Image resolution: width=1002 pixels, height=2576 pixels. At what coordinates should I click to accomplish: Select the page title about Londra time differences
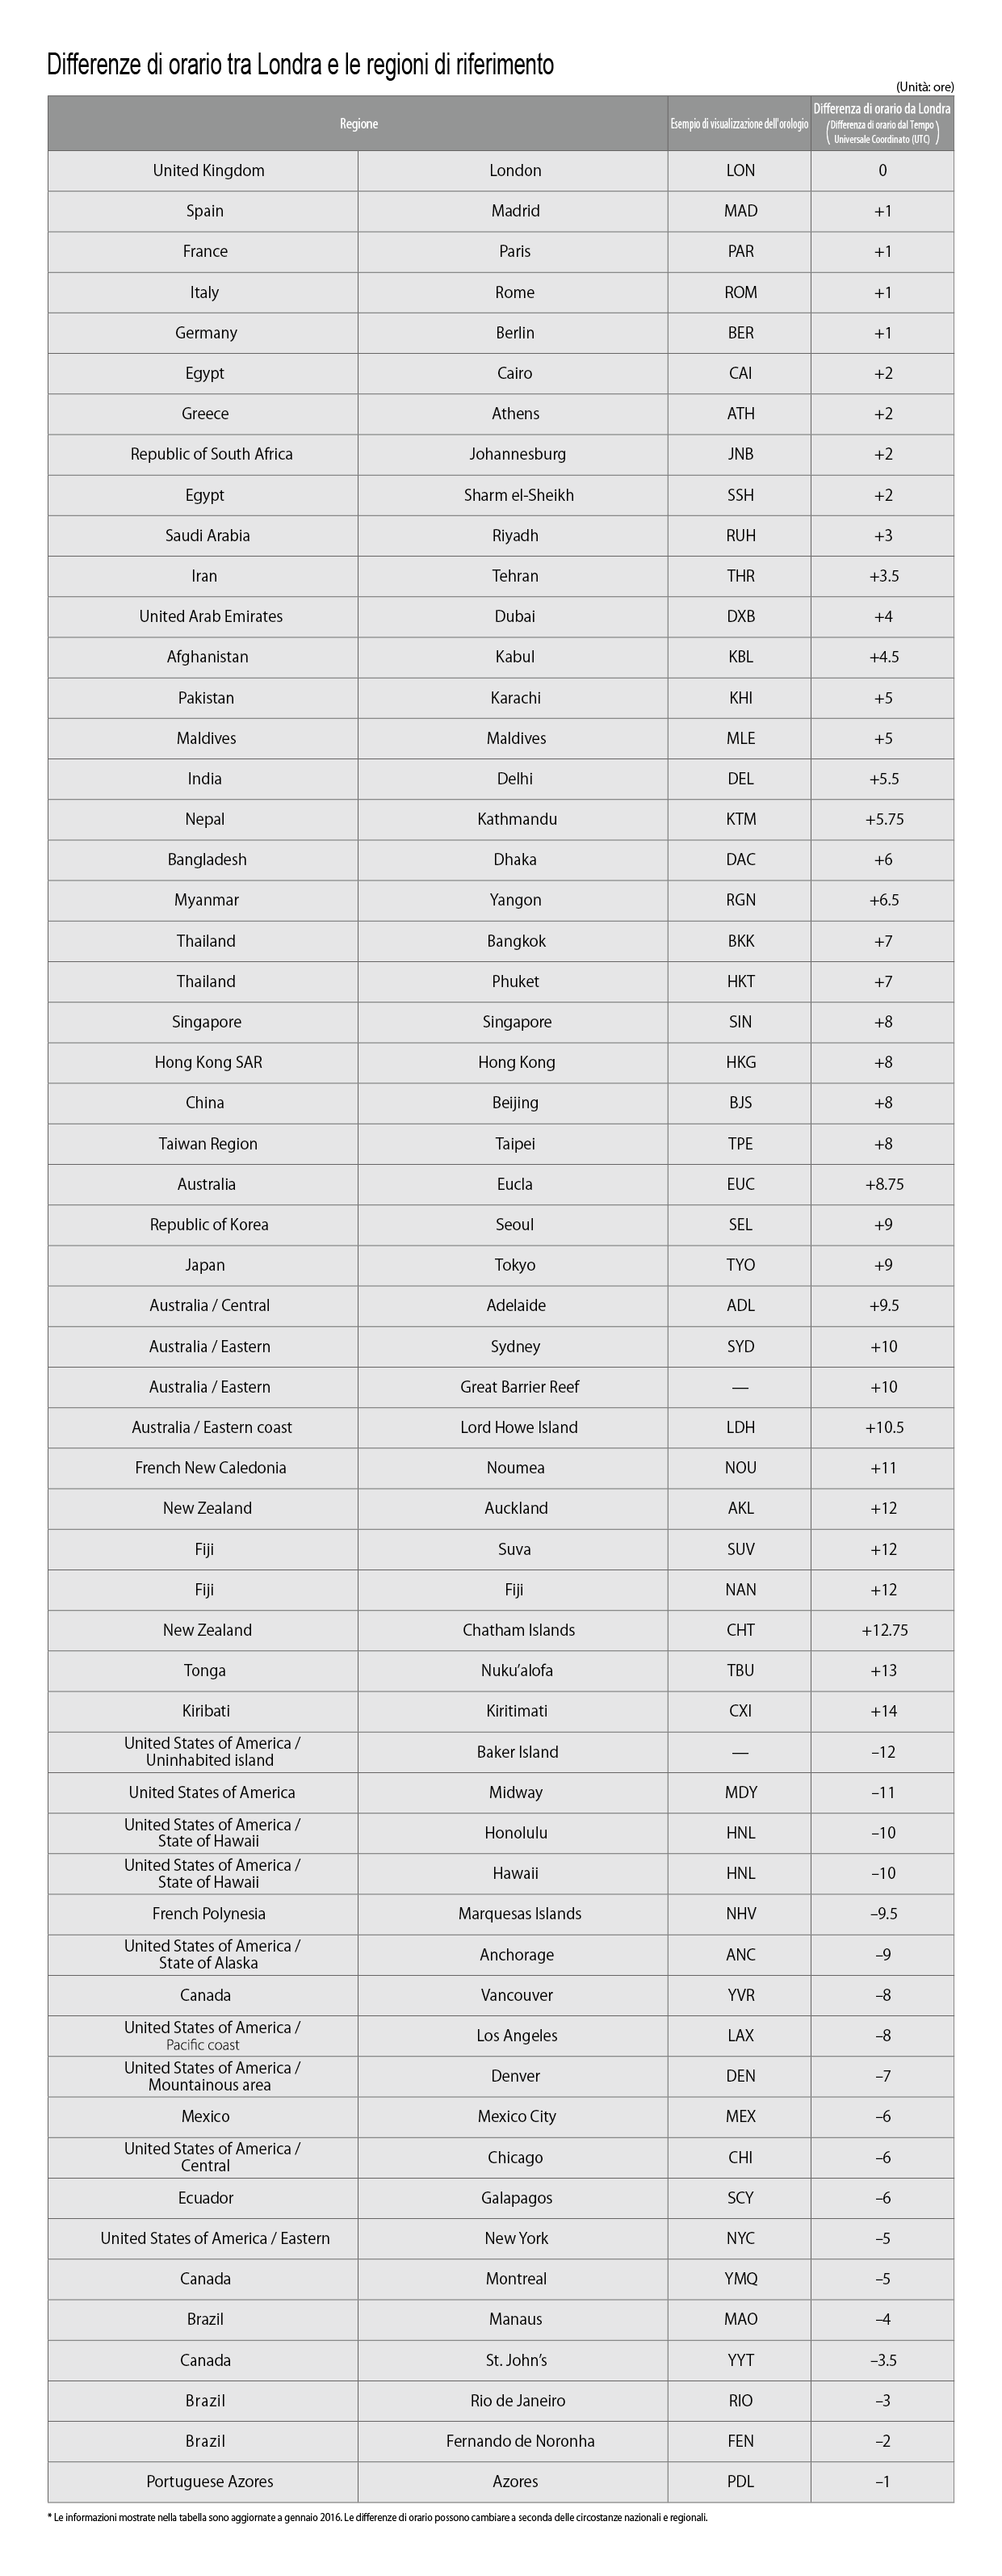(300, 65)
